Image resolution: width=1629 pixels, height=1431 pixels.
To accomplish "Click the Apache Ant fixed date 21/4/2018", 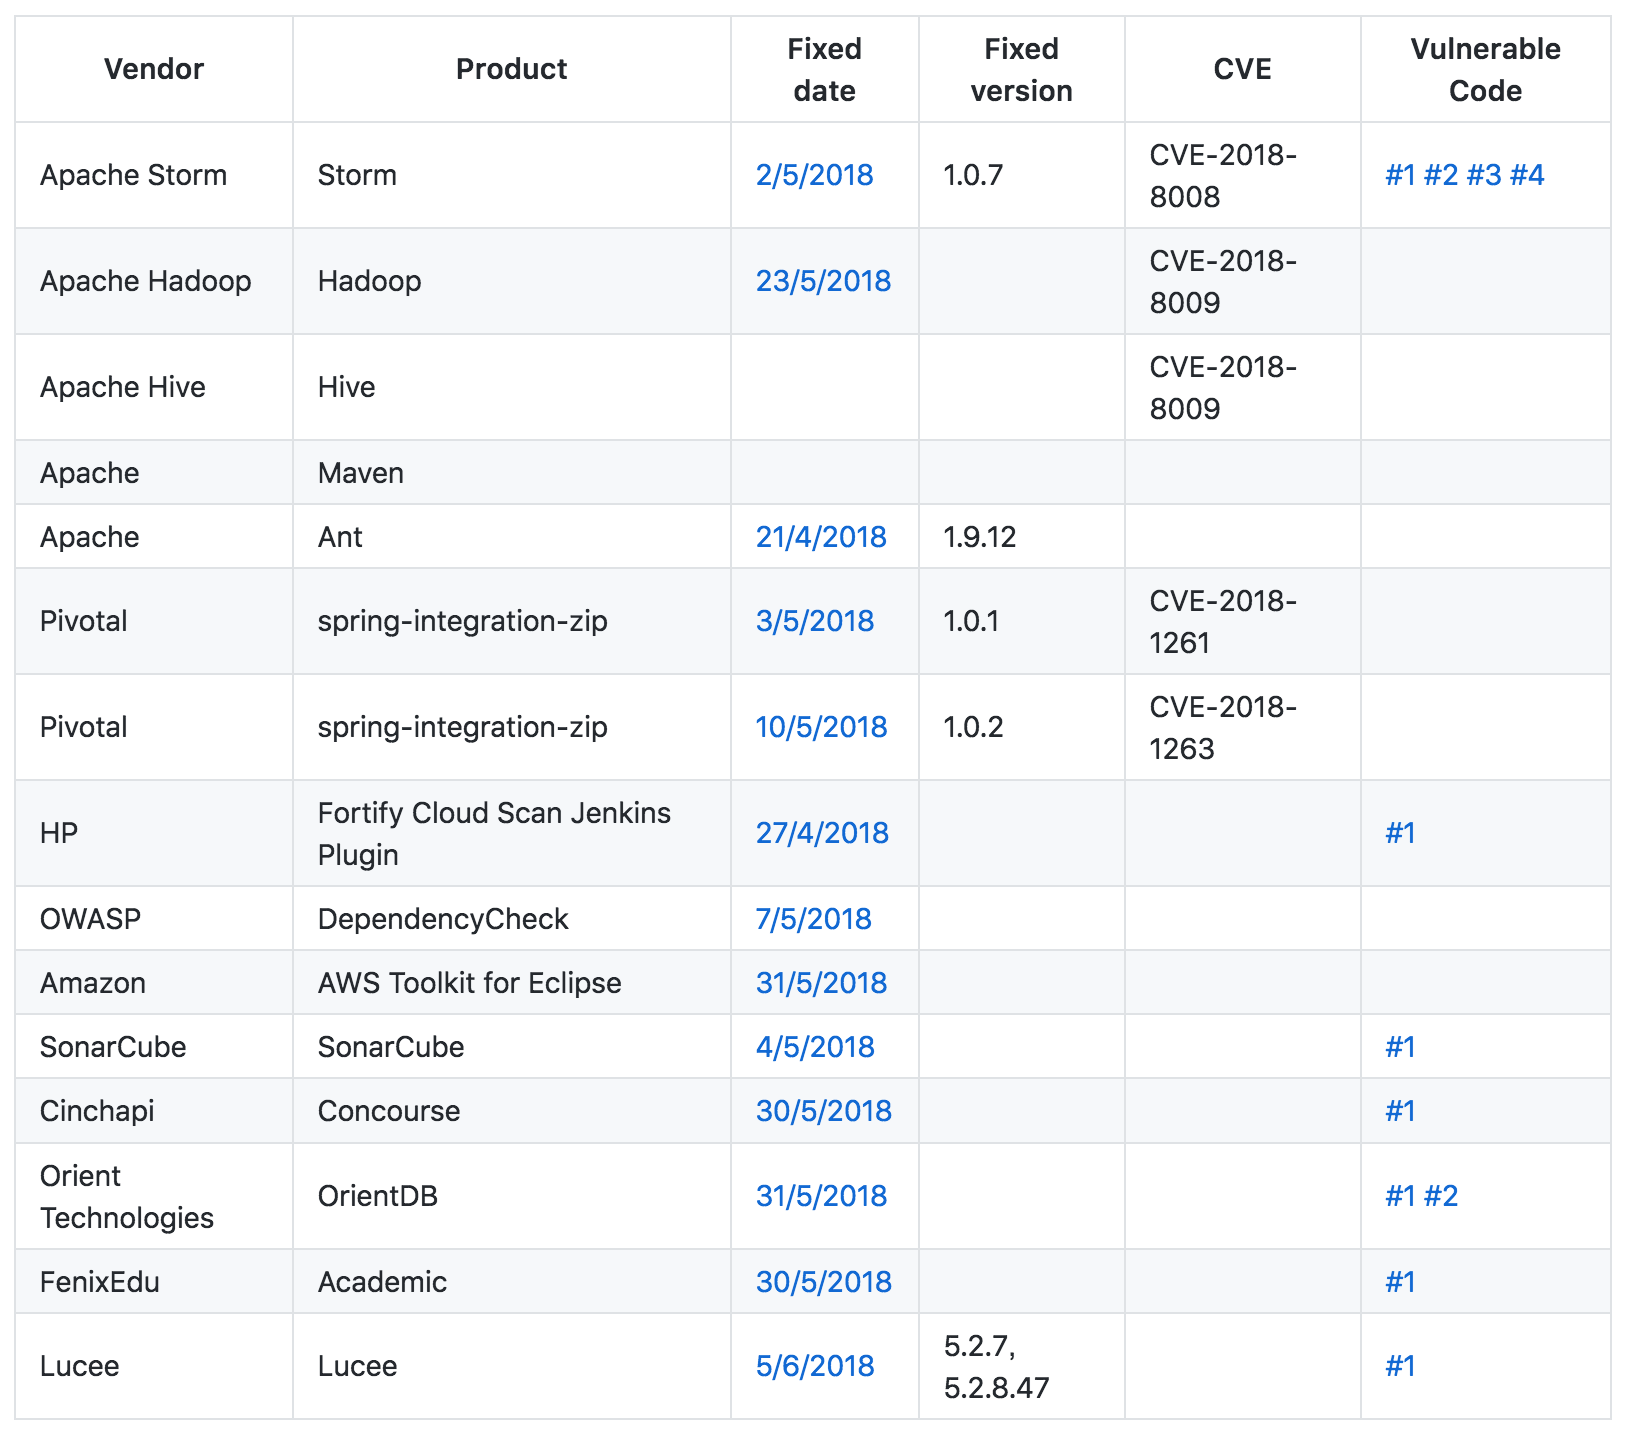I will 820,536.
